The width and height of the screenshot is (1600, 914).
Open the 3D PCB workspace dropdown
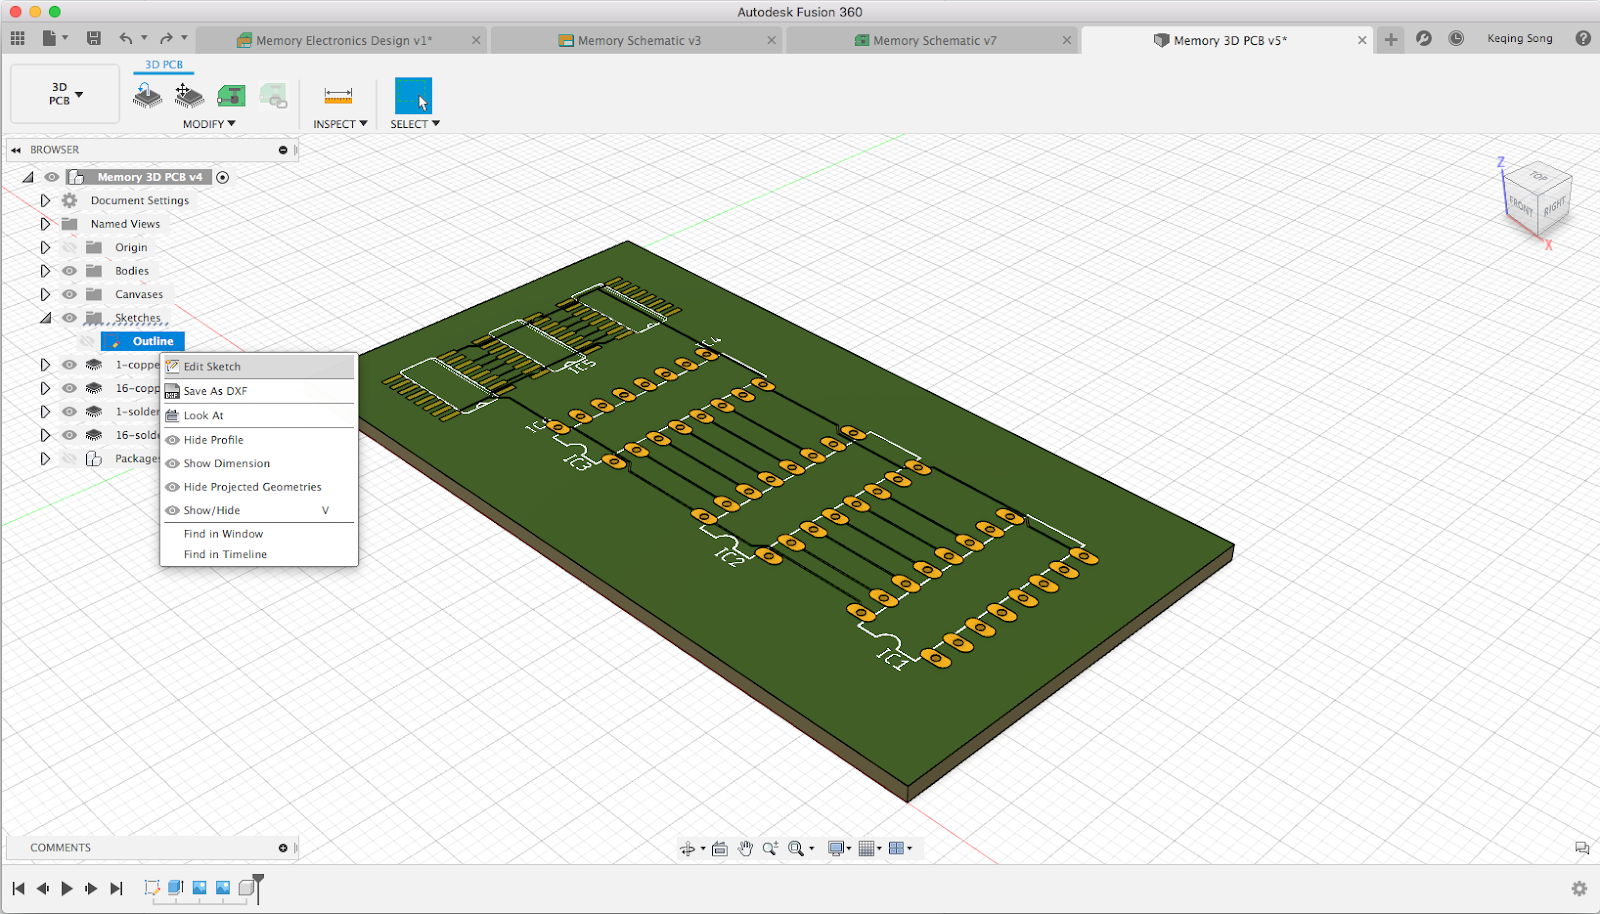pyautogui.click(x=65, y=95)
